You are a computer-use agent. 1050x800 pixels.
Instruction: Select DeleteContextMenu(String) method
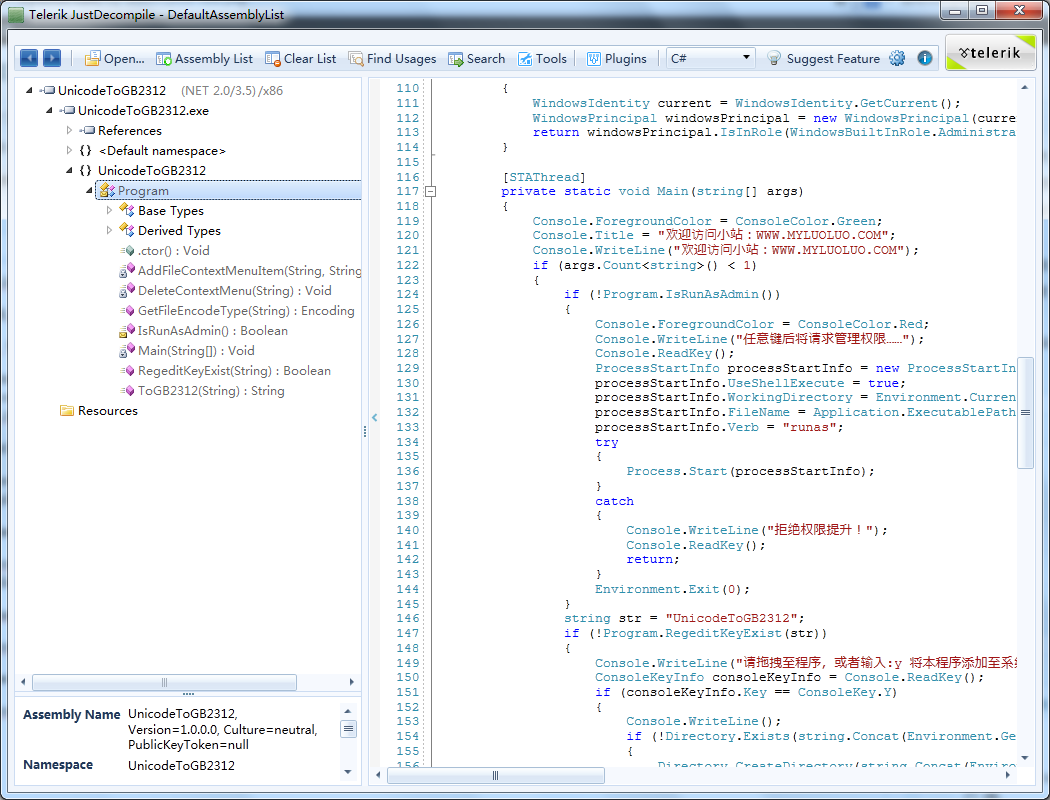tap(226, 291)
